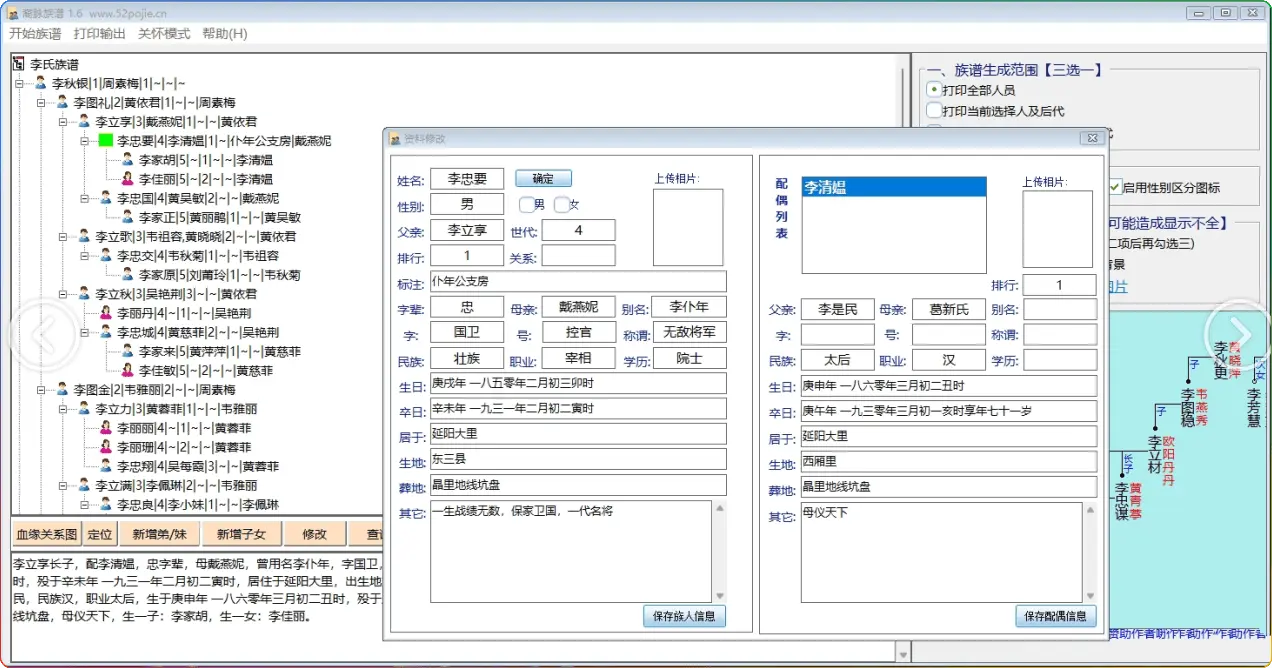Collapse the 李图礼 tree node
Image resolution: width=1272 pixels, height=668 pixels.
tap(41, 103)
